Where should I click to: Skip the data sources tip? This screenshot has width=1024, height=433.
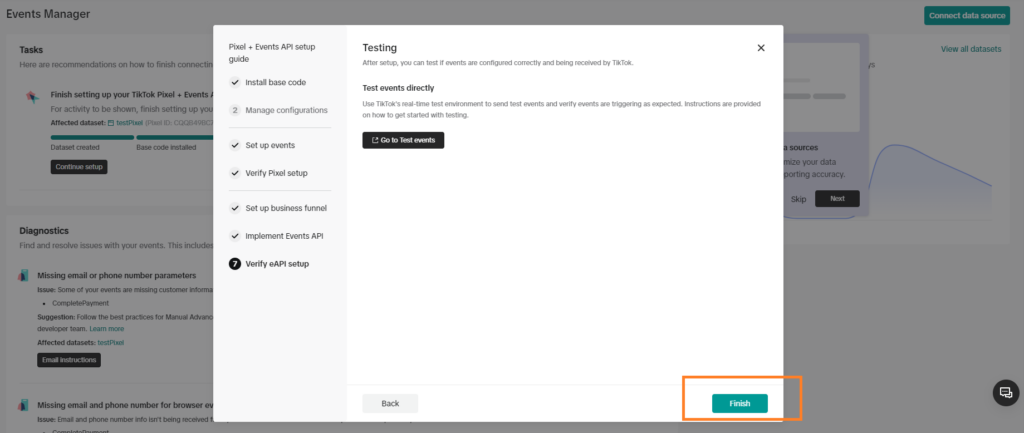798,199
